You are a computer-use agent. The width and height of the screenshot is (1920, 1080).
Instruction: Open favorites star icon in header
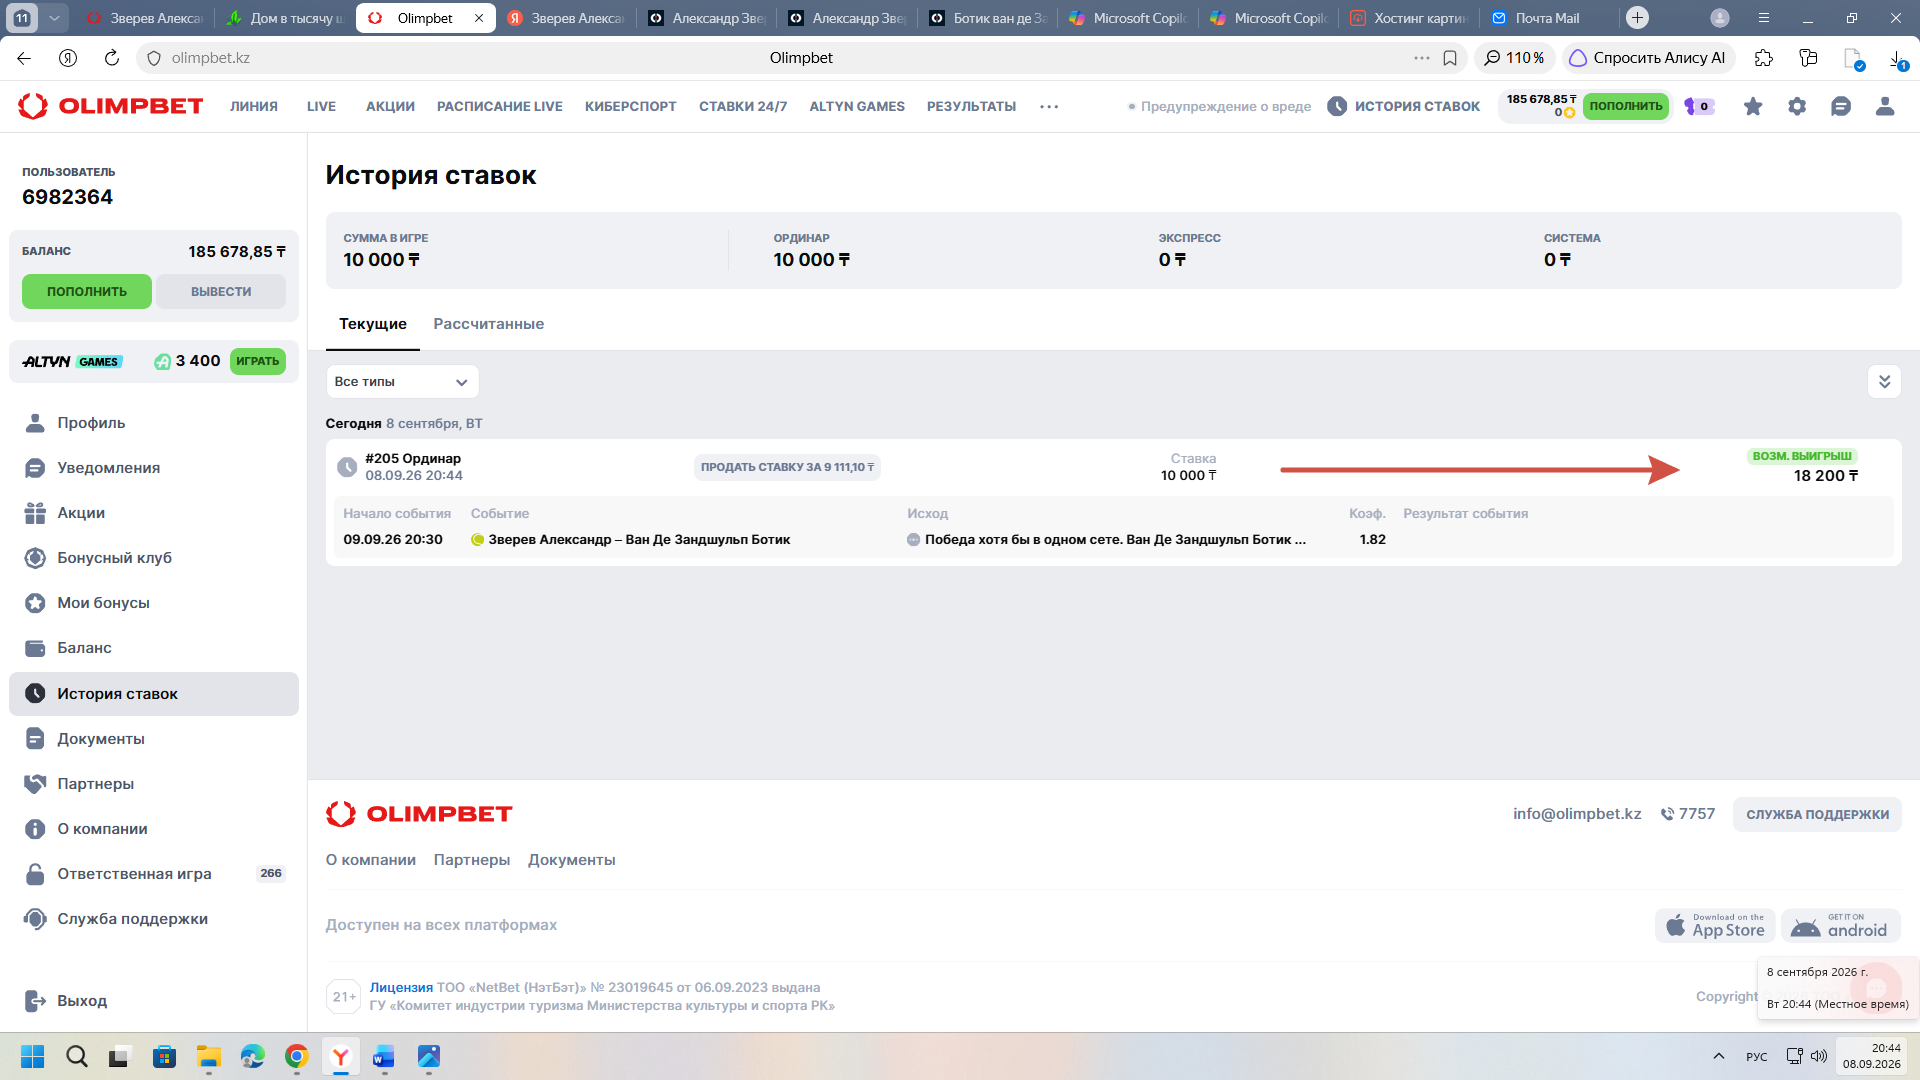point(1753,106)
